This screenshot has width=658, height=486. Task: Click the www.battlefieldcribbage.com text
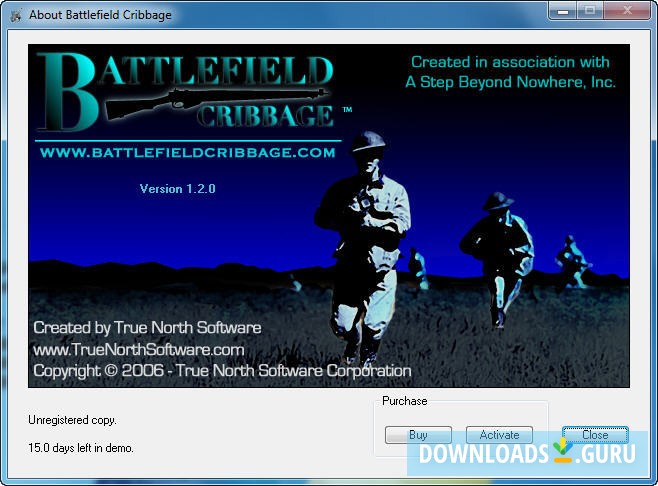[188, 153]
